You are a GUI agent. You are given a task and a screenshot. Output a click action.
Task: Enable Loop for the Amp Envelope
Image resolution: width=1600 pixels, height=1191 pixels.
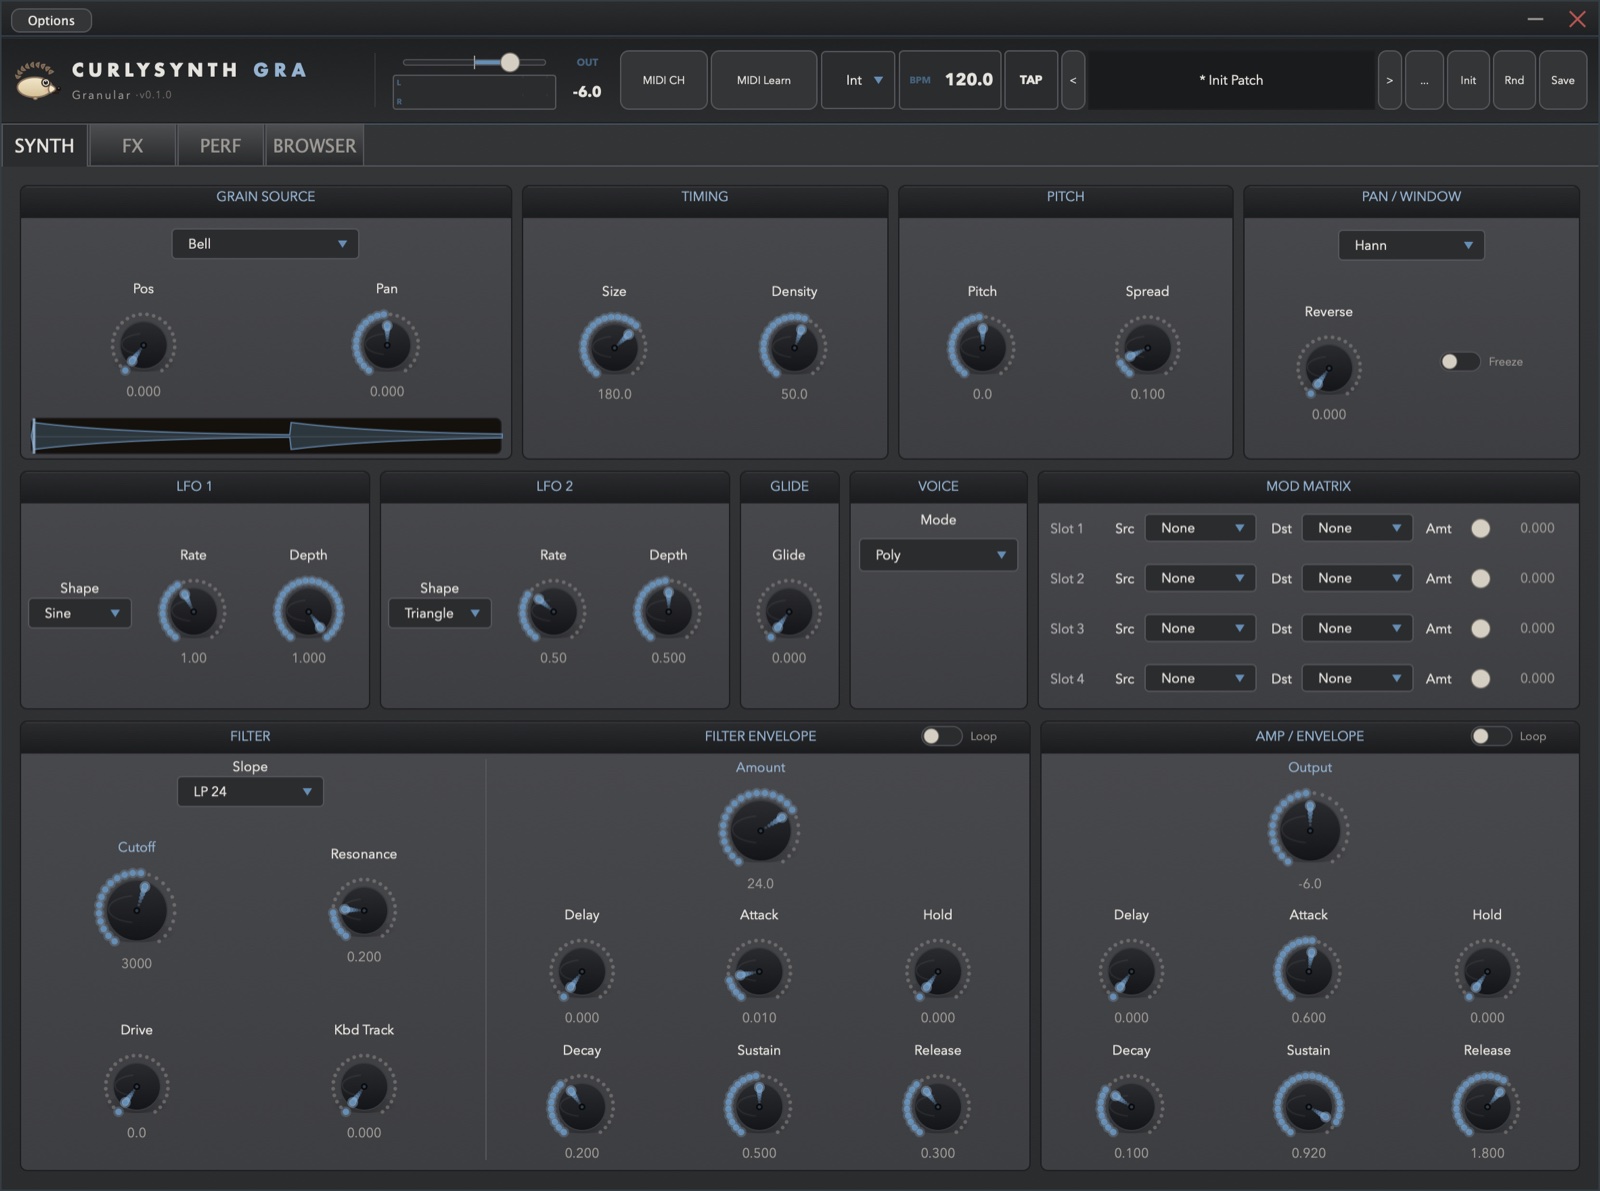[x=1490, y=736]
